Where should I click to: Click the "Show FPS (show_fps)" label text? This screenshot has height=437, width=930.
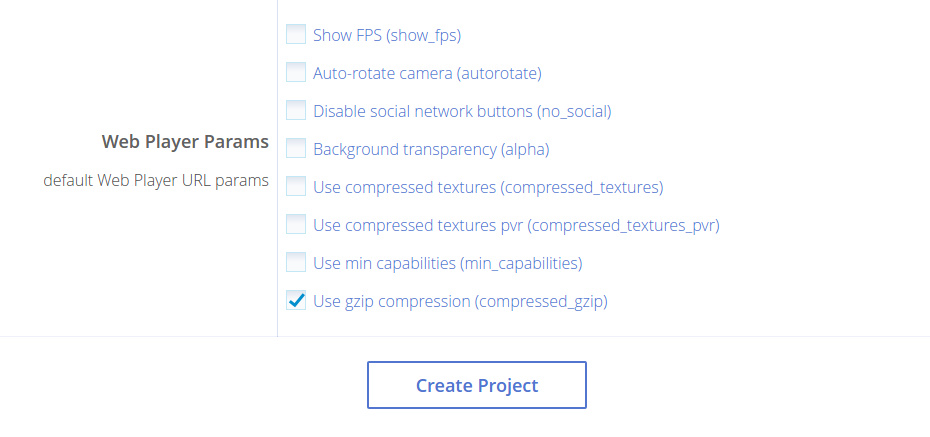(x=386, y=35)
